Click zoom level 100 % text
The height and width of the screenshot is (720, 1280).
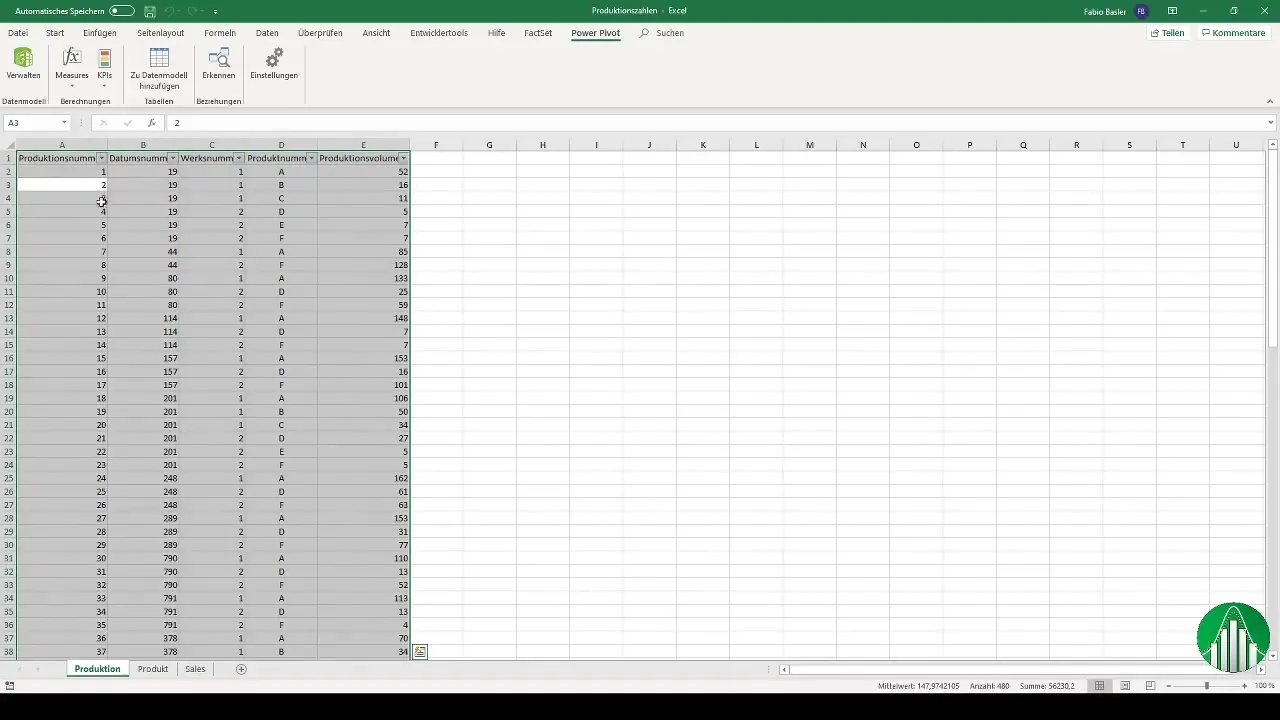(x=1265, y=686)
